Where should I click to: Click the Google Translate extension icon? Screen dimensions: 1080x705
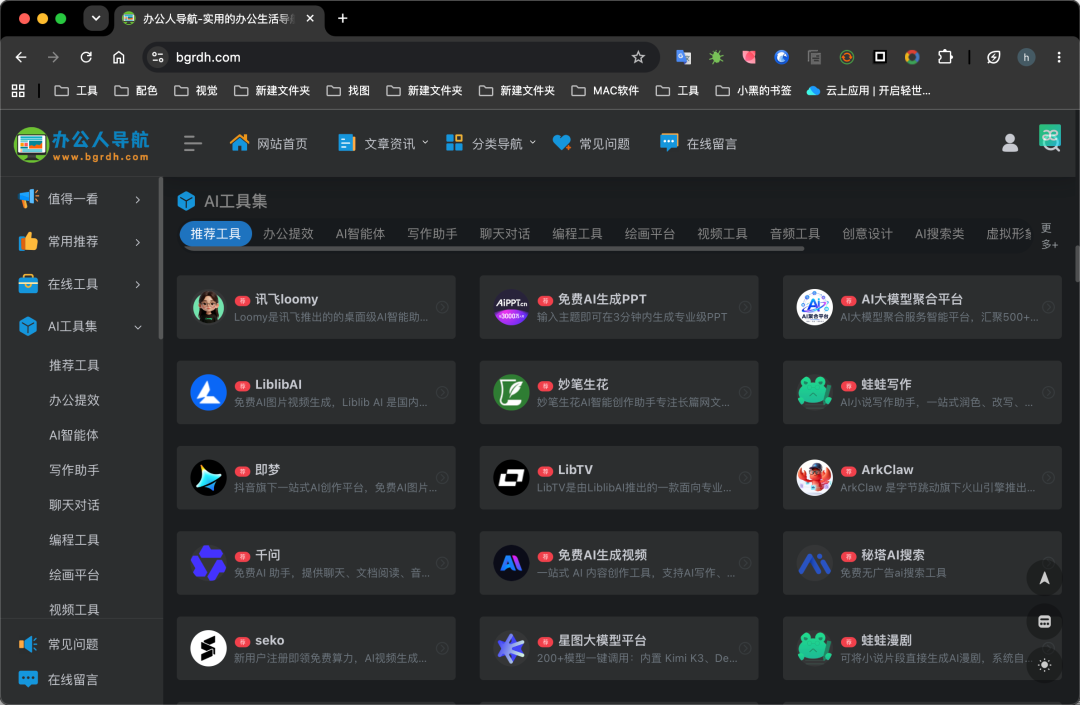point(683,57)
